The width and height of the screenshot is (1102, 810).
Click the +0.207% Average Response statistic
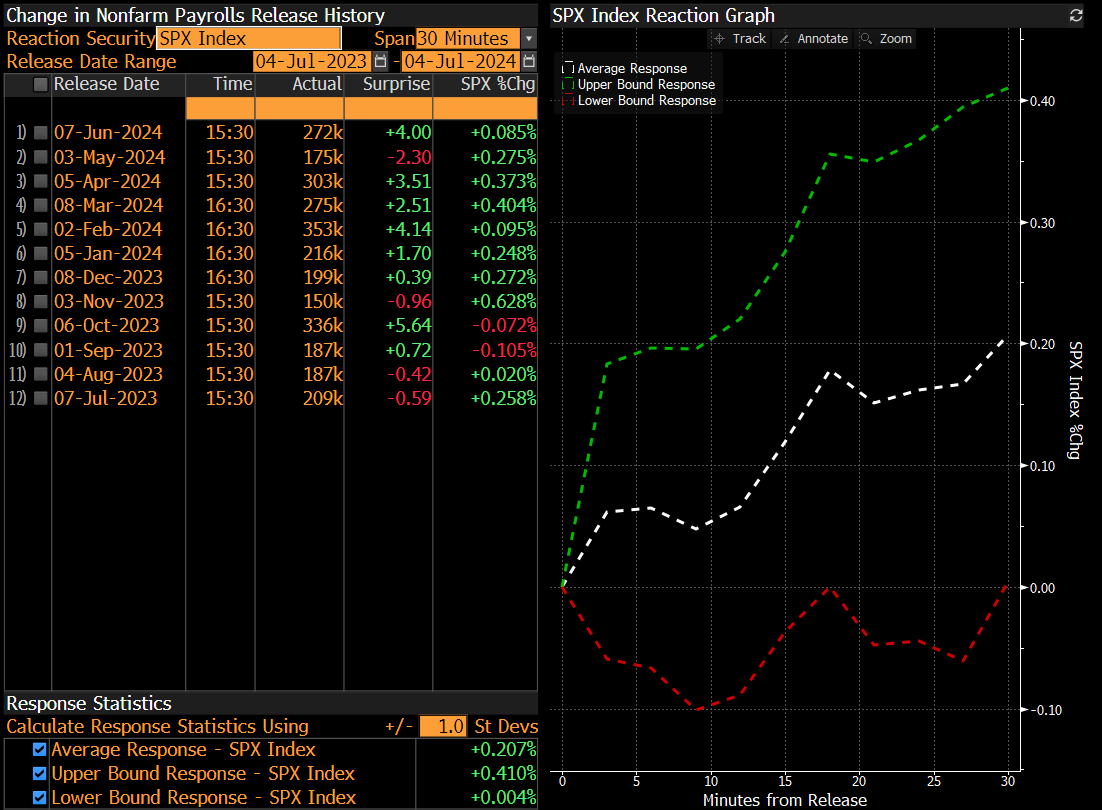(x=503, y=750)
